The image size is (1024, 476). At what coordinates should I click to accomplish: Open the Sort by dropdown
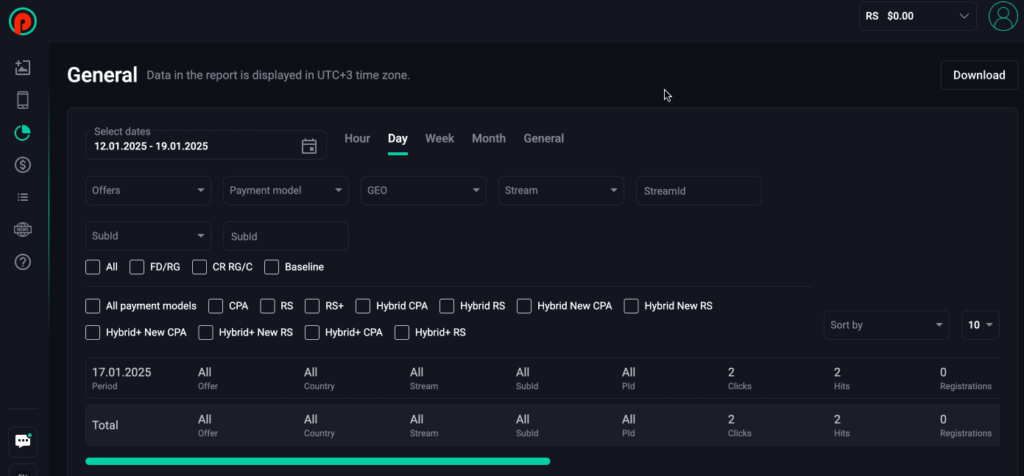pyautogui.click(x=886, y=325)
